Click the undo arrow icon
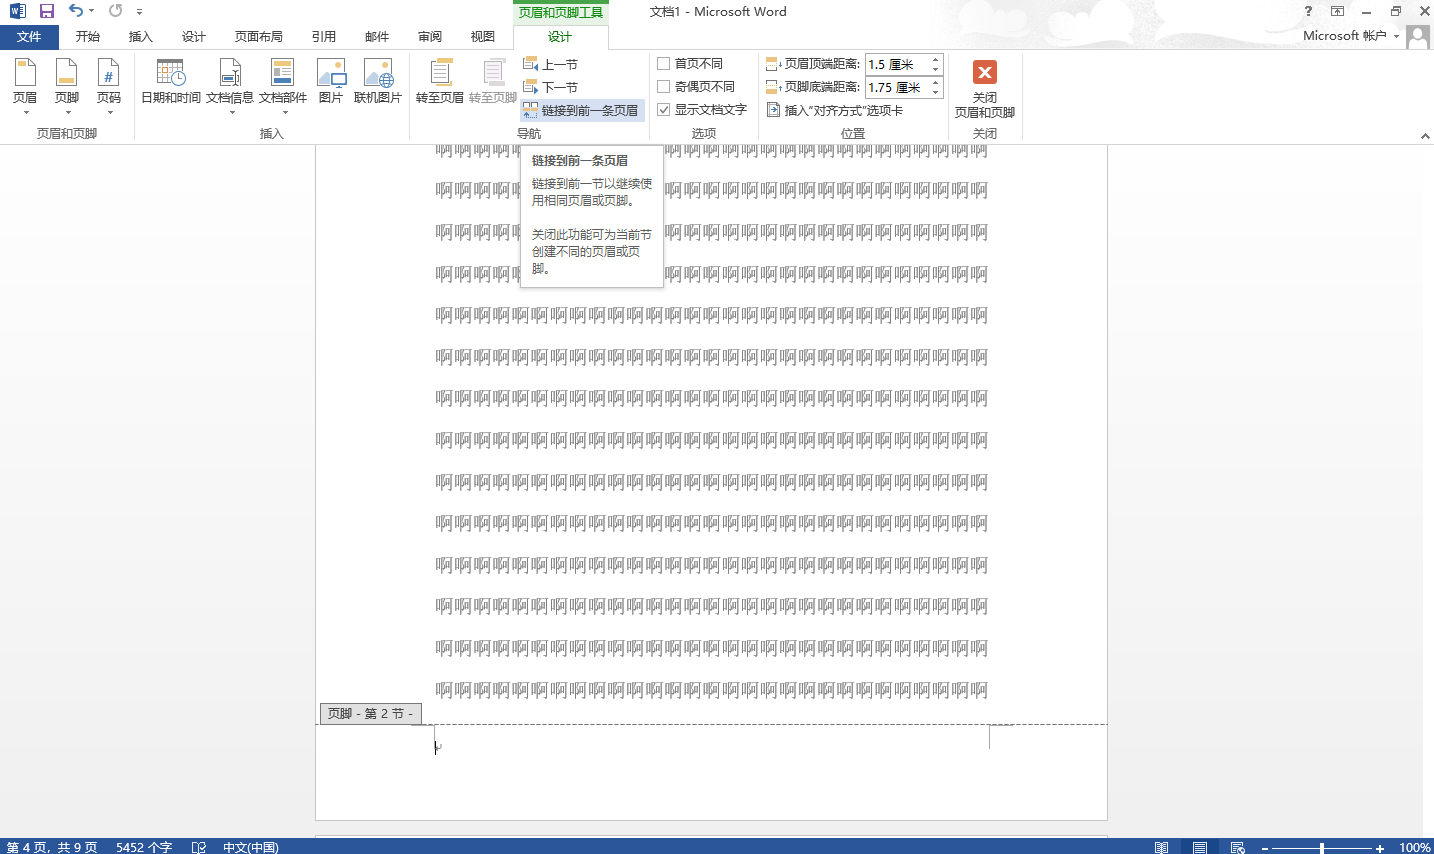The width and height of the screenshot is (1434, 854). tap(75, 11)
